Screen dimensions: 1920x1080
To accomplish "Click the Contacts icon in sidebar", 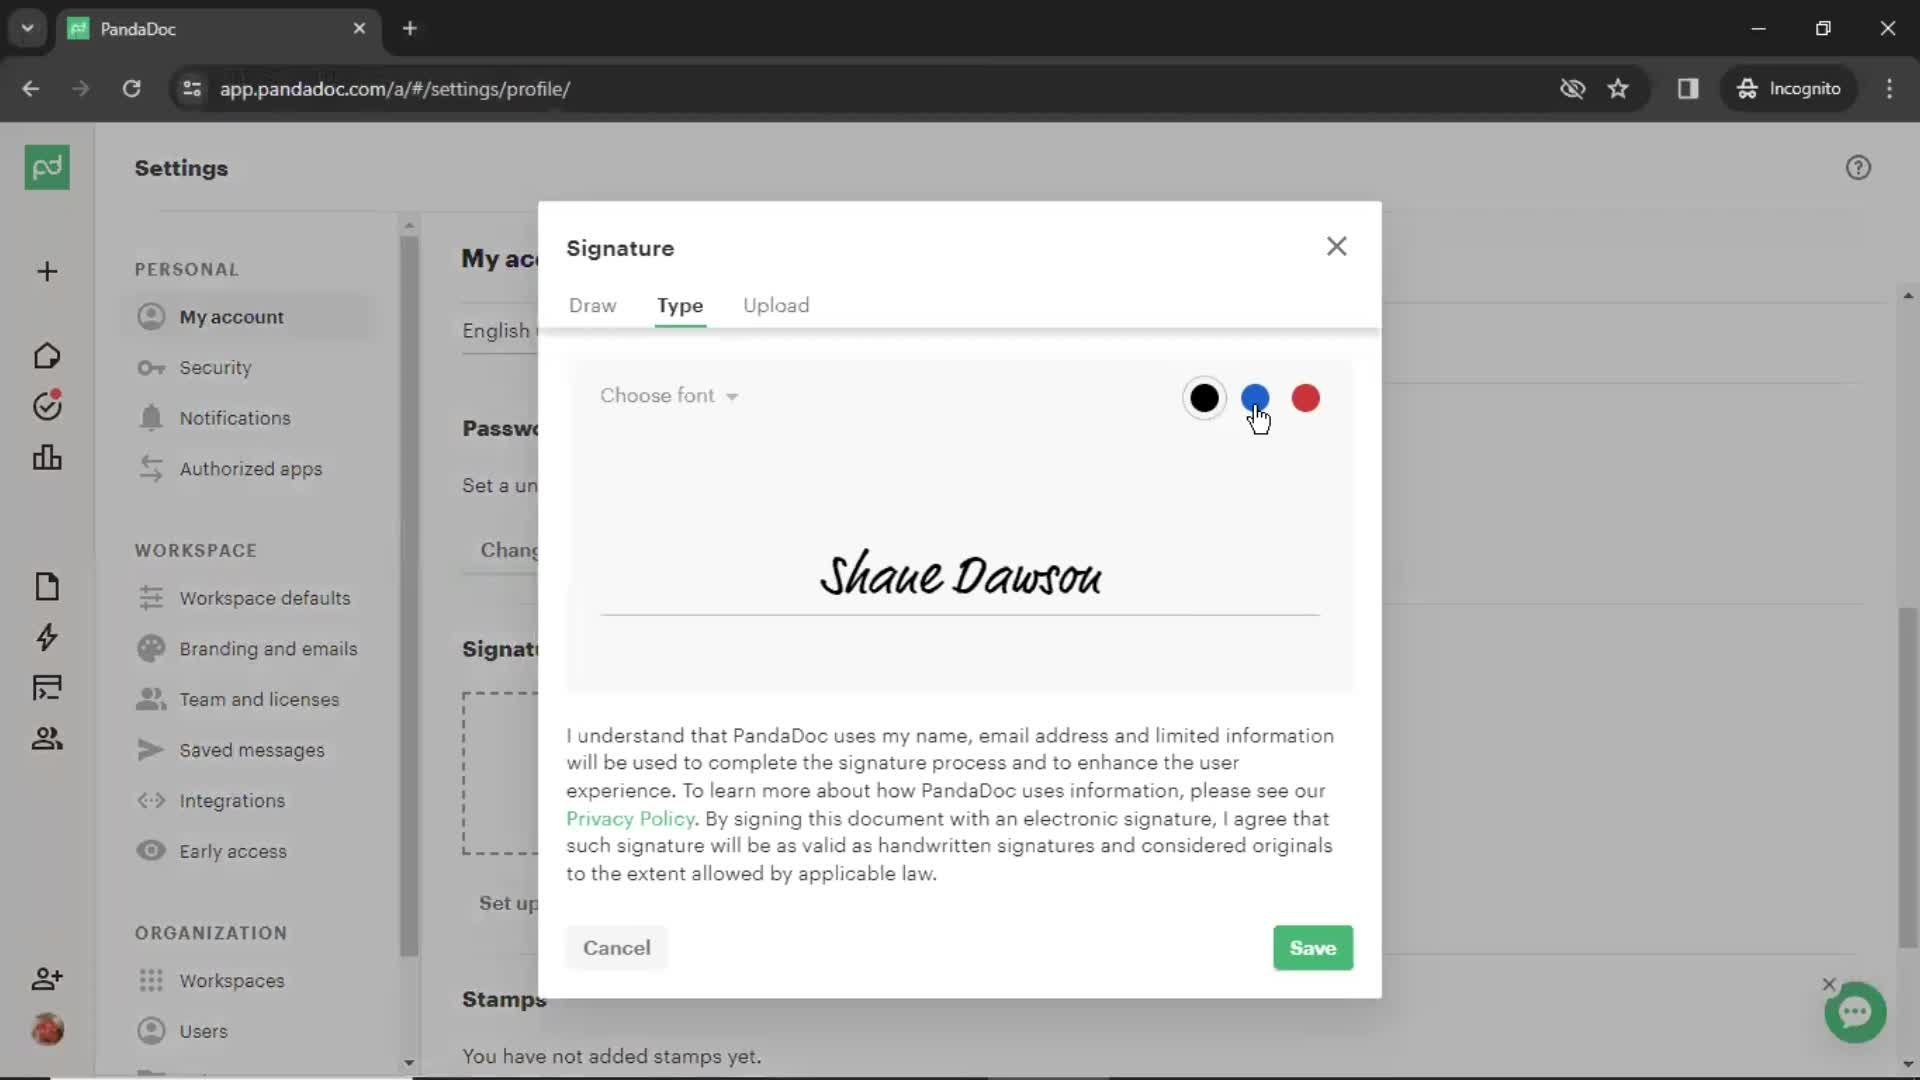I will (x=46, y=737).
